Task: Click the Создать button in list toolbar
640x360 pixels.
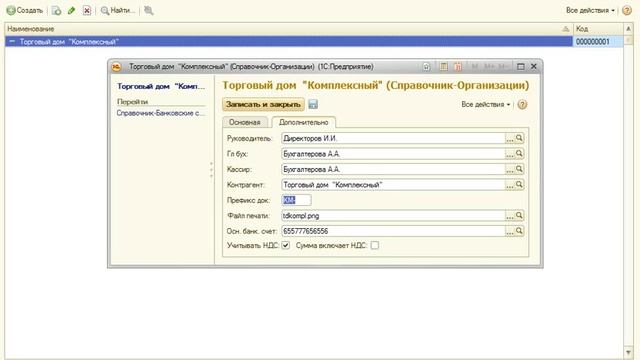Action: 24,10
